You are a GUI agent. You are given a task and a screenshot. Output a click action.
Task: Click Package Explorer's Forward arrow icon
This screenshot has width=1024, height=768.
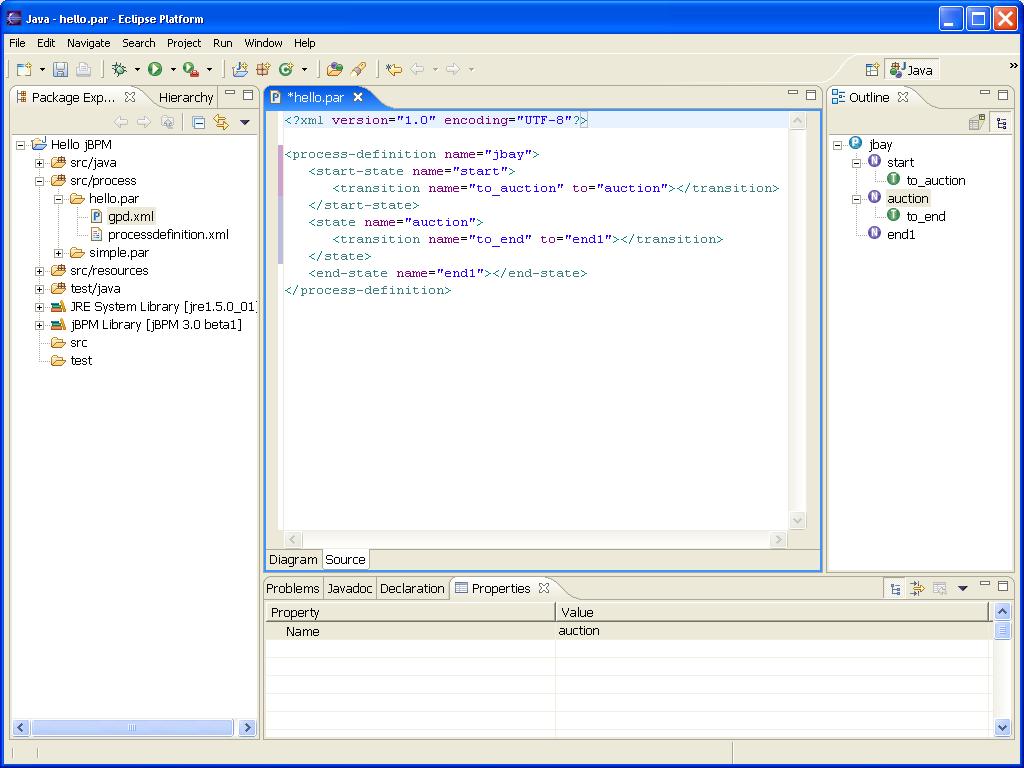click(144, 122)
